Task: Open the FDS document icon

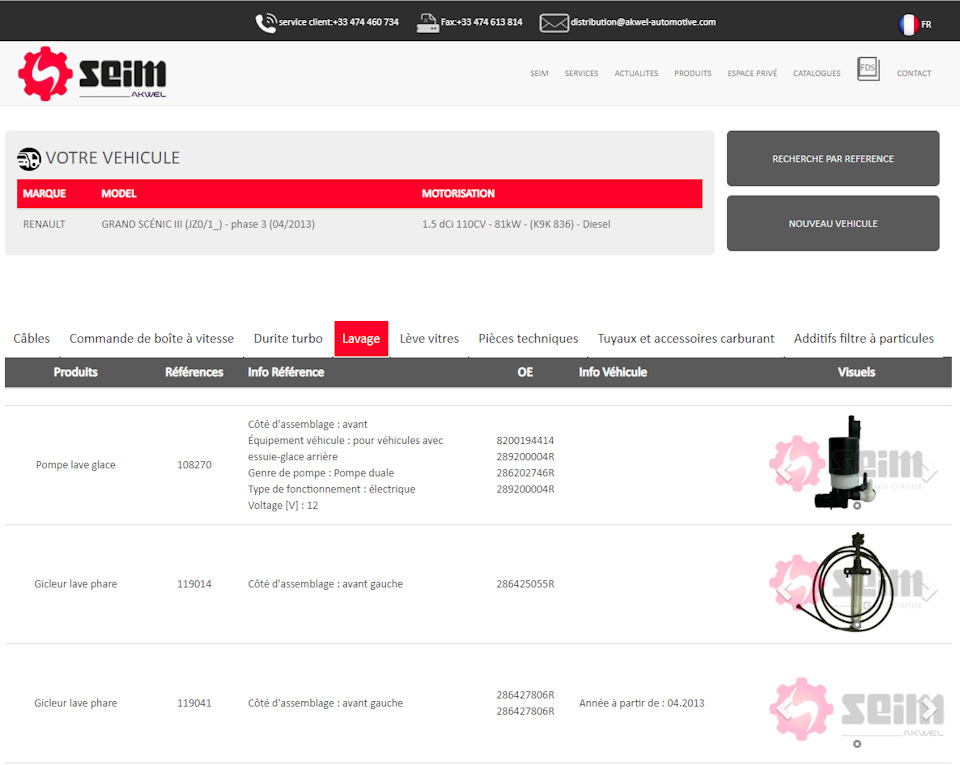Action: pyautogui.click(x=868, y=69)
